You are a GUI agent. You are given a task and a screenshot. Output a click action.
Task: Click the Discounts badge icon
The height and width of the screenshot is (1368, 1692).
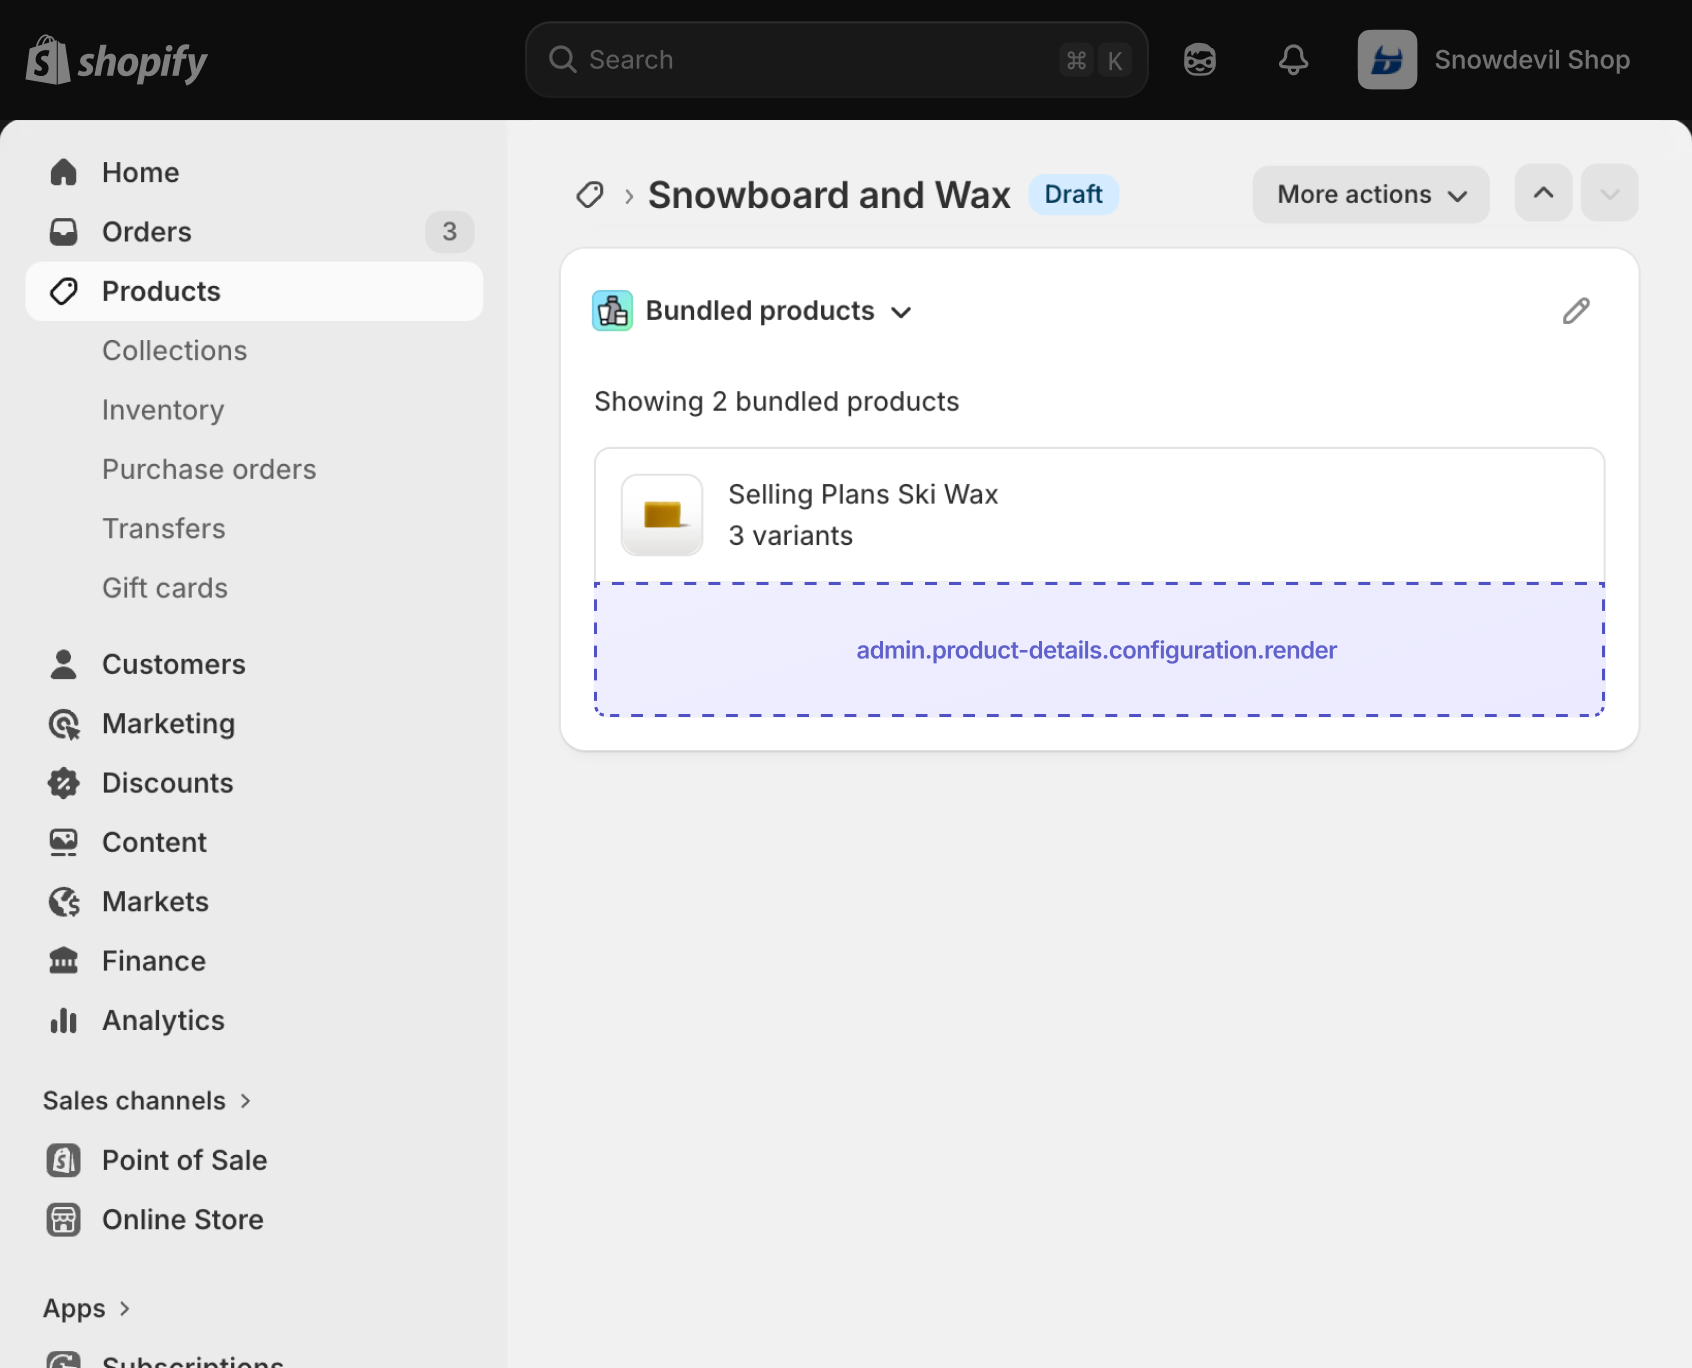tap(64, 783)
